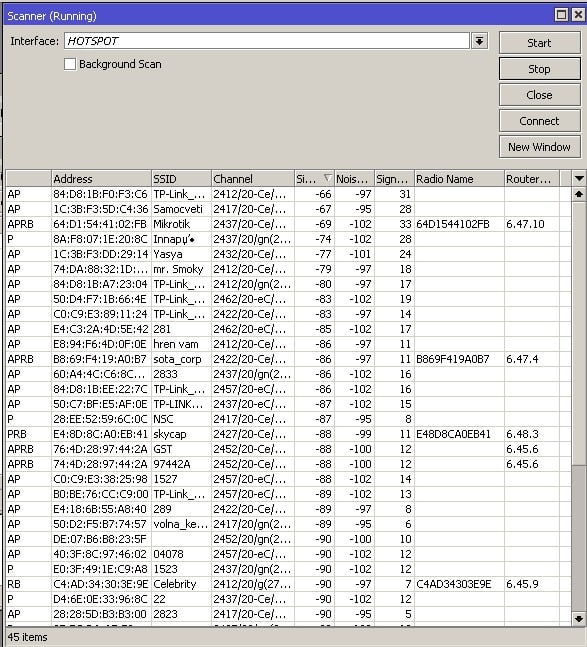This screenshot has width=587, height=647.
Task: Toggle sort on Signal strength column header
Action: click(x=314, y=179)
